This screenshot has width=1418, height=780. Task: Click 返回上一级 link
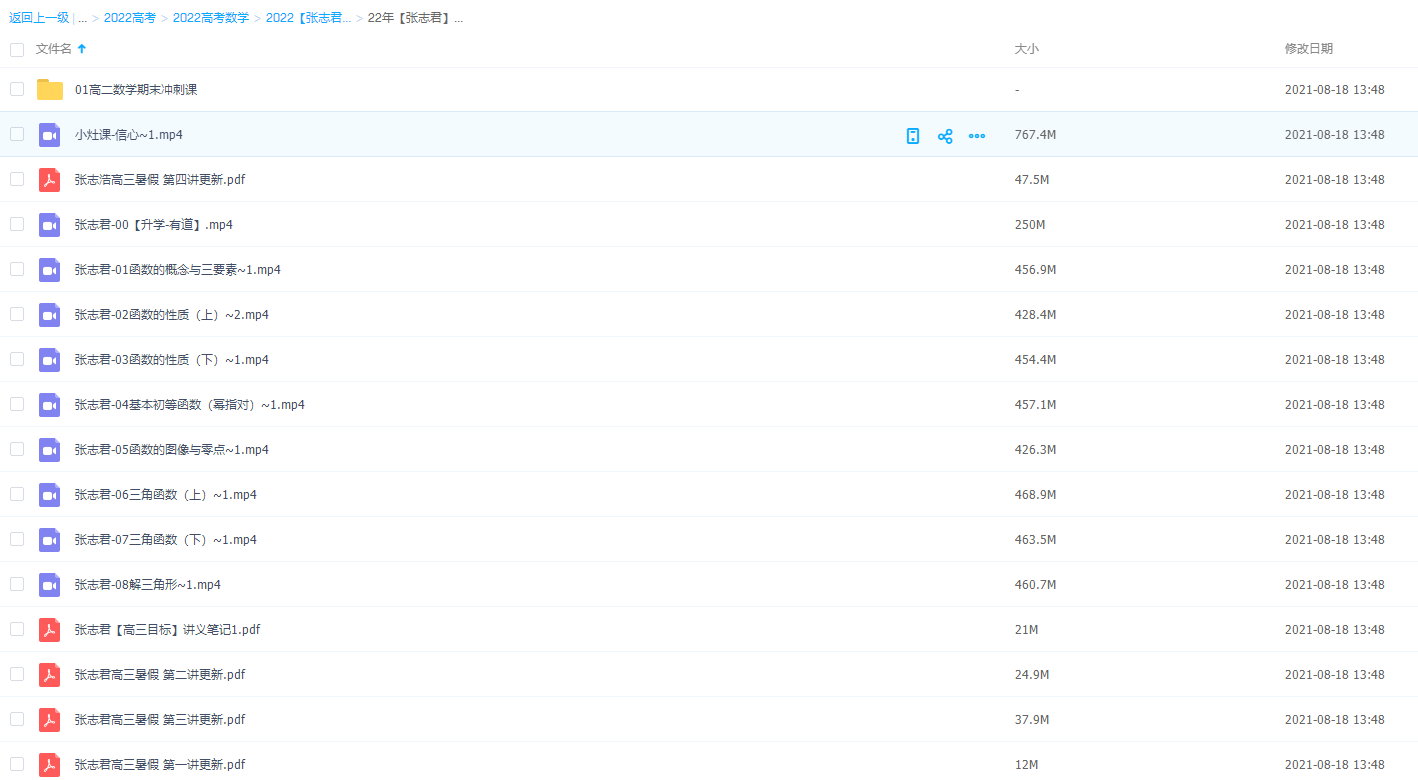click(39, 18)
